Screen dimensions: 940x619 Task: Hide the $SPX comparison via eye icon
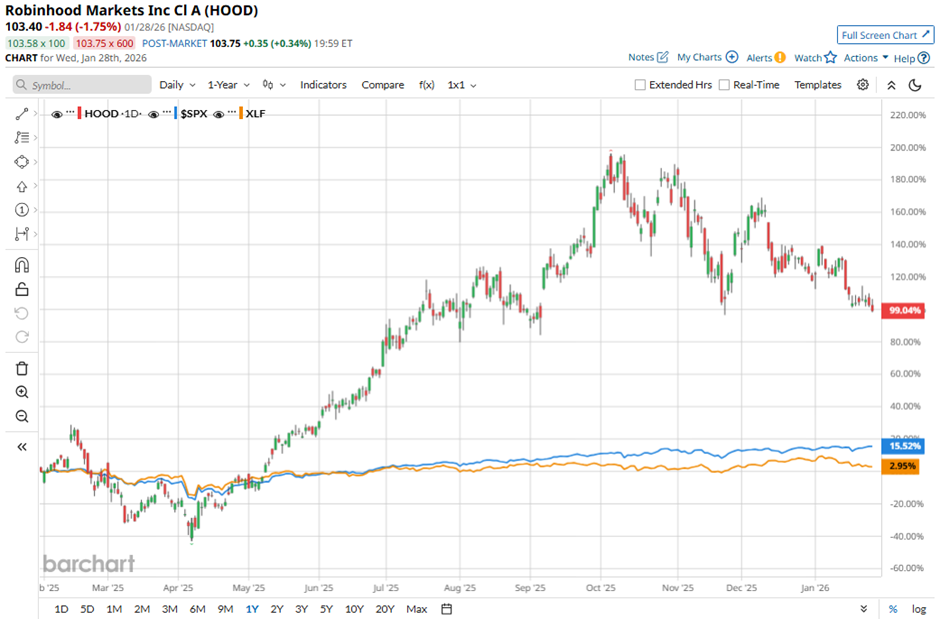[x=154, y=115]
